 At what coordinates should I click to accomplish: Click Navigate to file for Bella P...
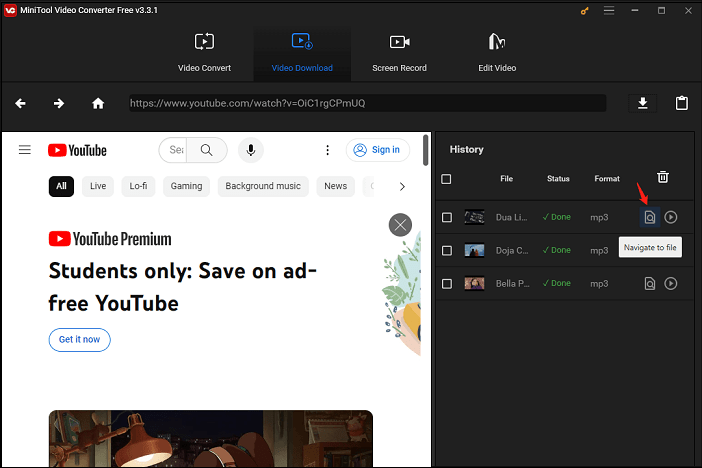(649, 283)
